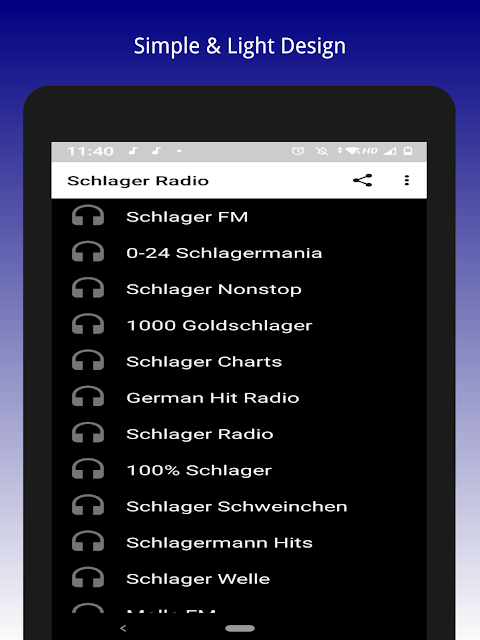The image size is (480, 640).
Task: Click headphone icon beside Schlager Charts
Action: coord(88,361)
